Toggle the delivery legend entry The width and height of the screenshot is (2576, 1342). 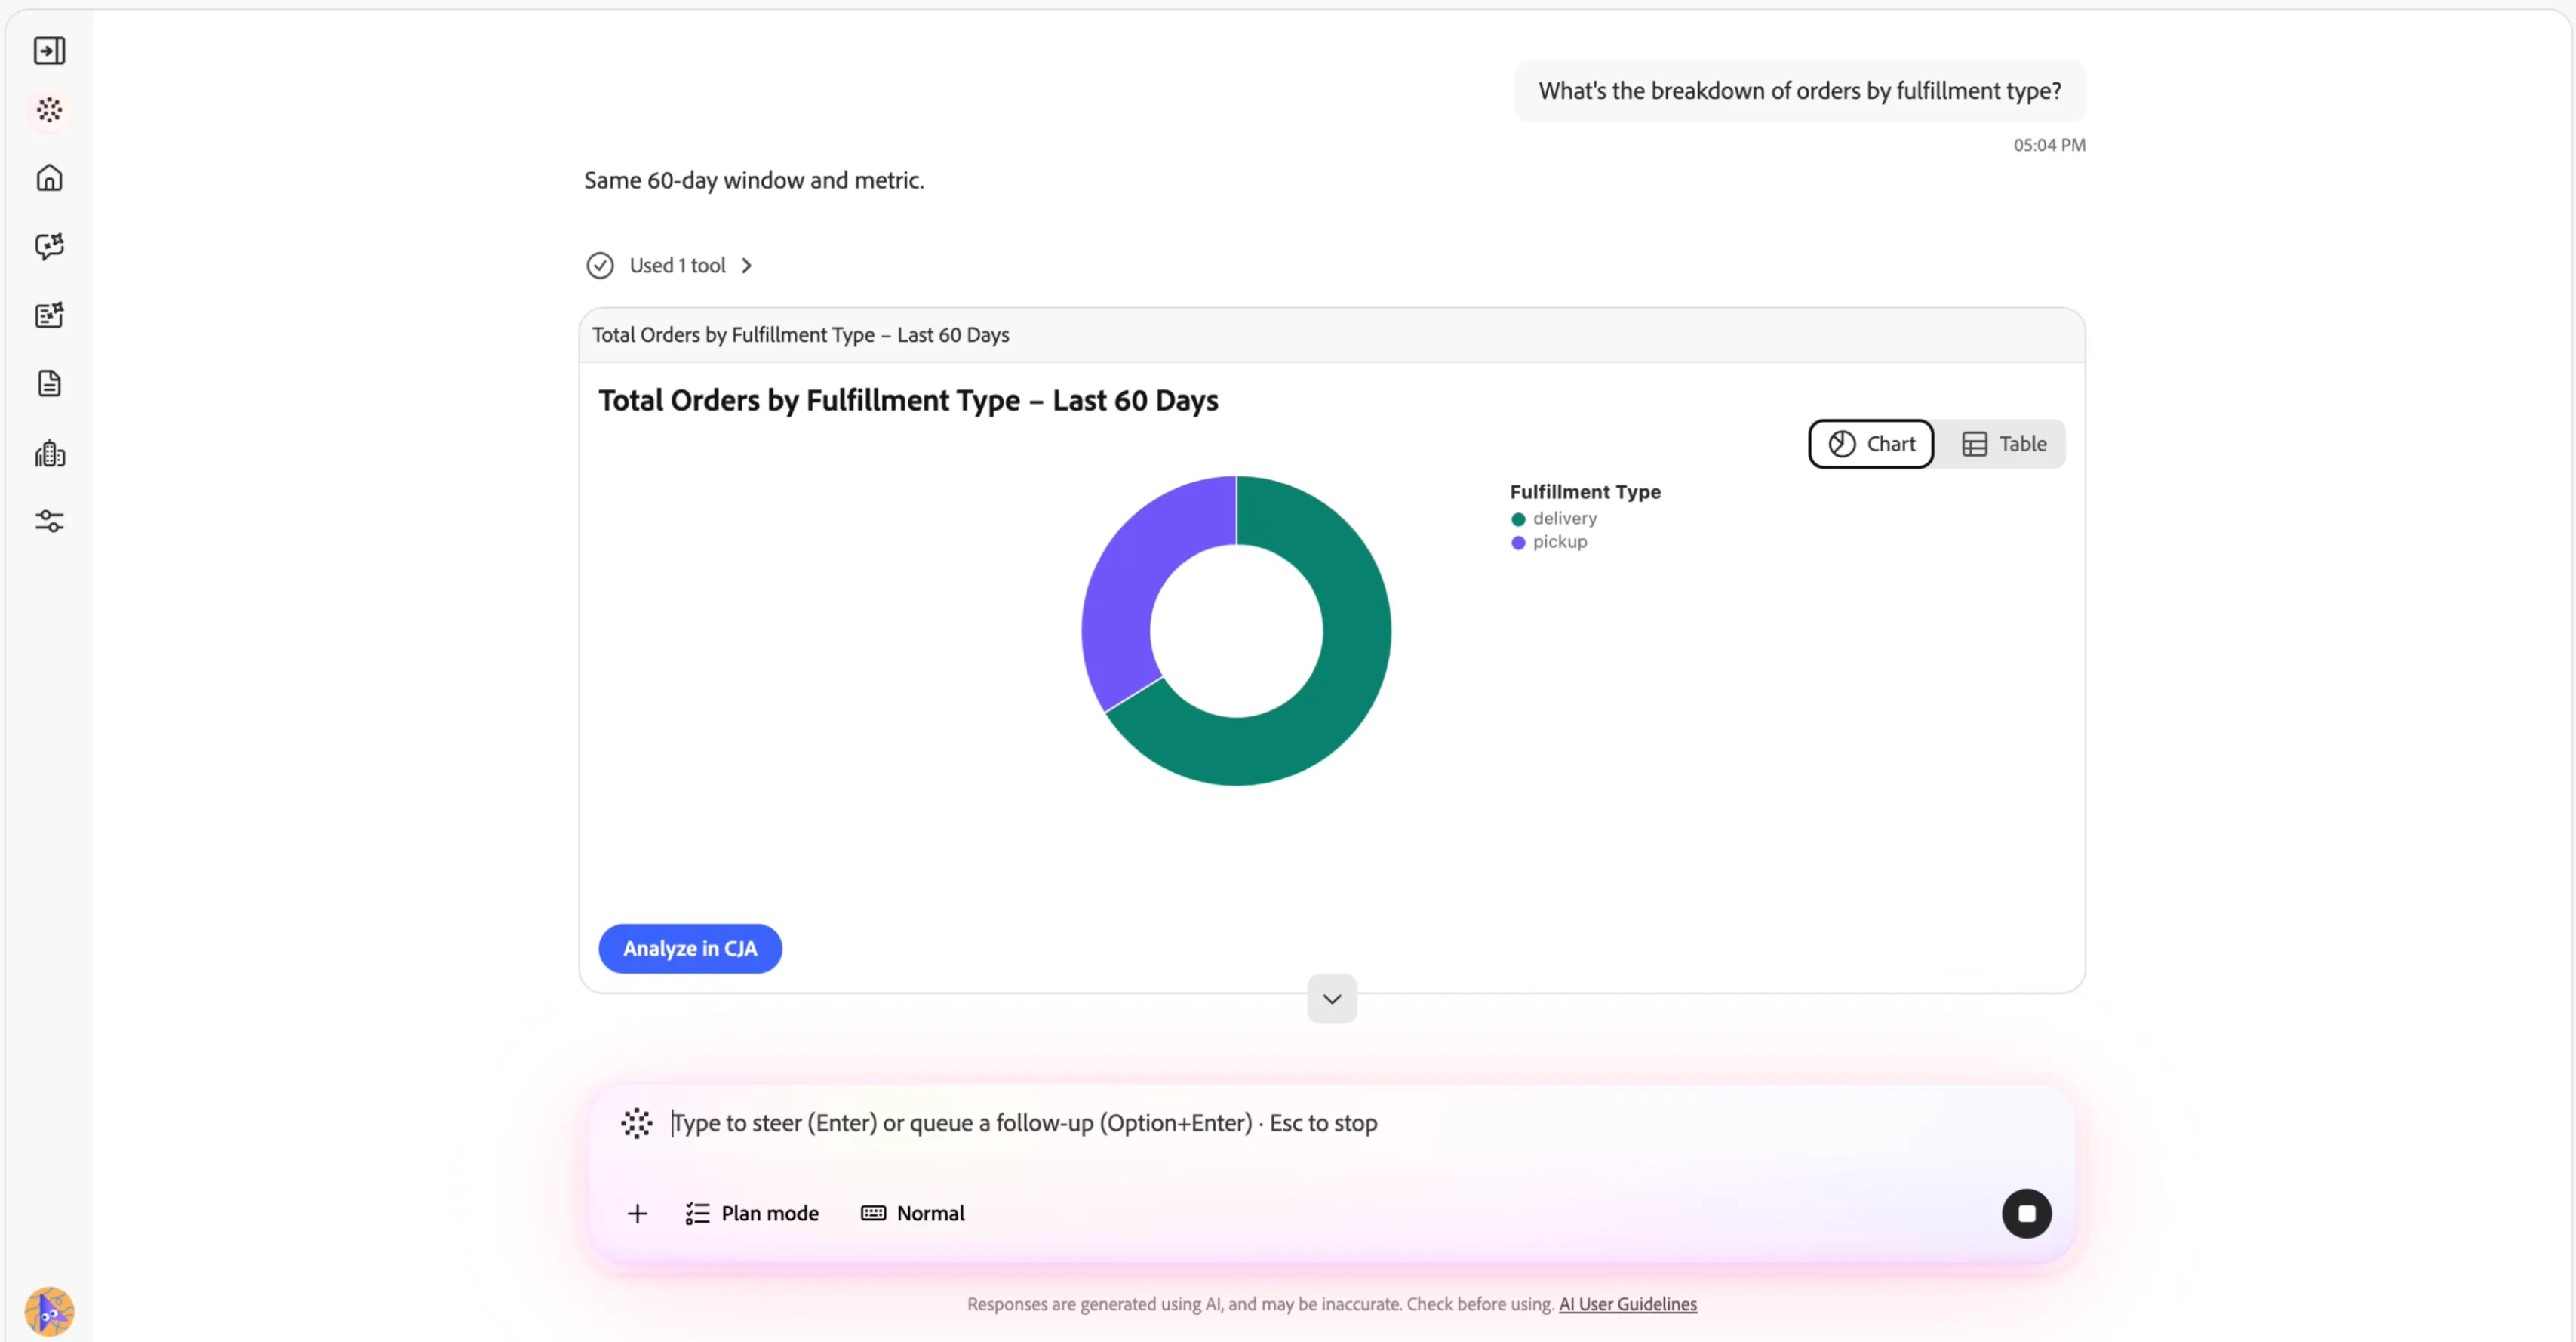tap(1554, 518)
